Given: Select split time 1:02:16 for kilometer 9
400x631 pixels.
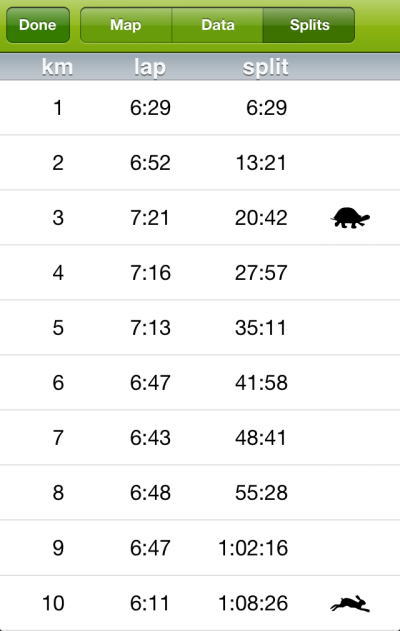Looking at the screenshot, I should click(x=253, y=548).
